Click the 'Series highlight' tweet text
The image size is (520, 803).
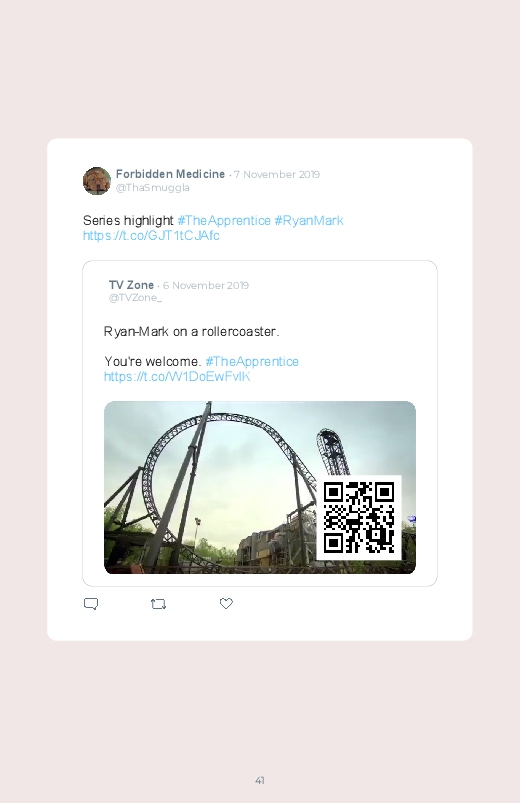point(128,220)
